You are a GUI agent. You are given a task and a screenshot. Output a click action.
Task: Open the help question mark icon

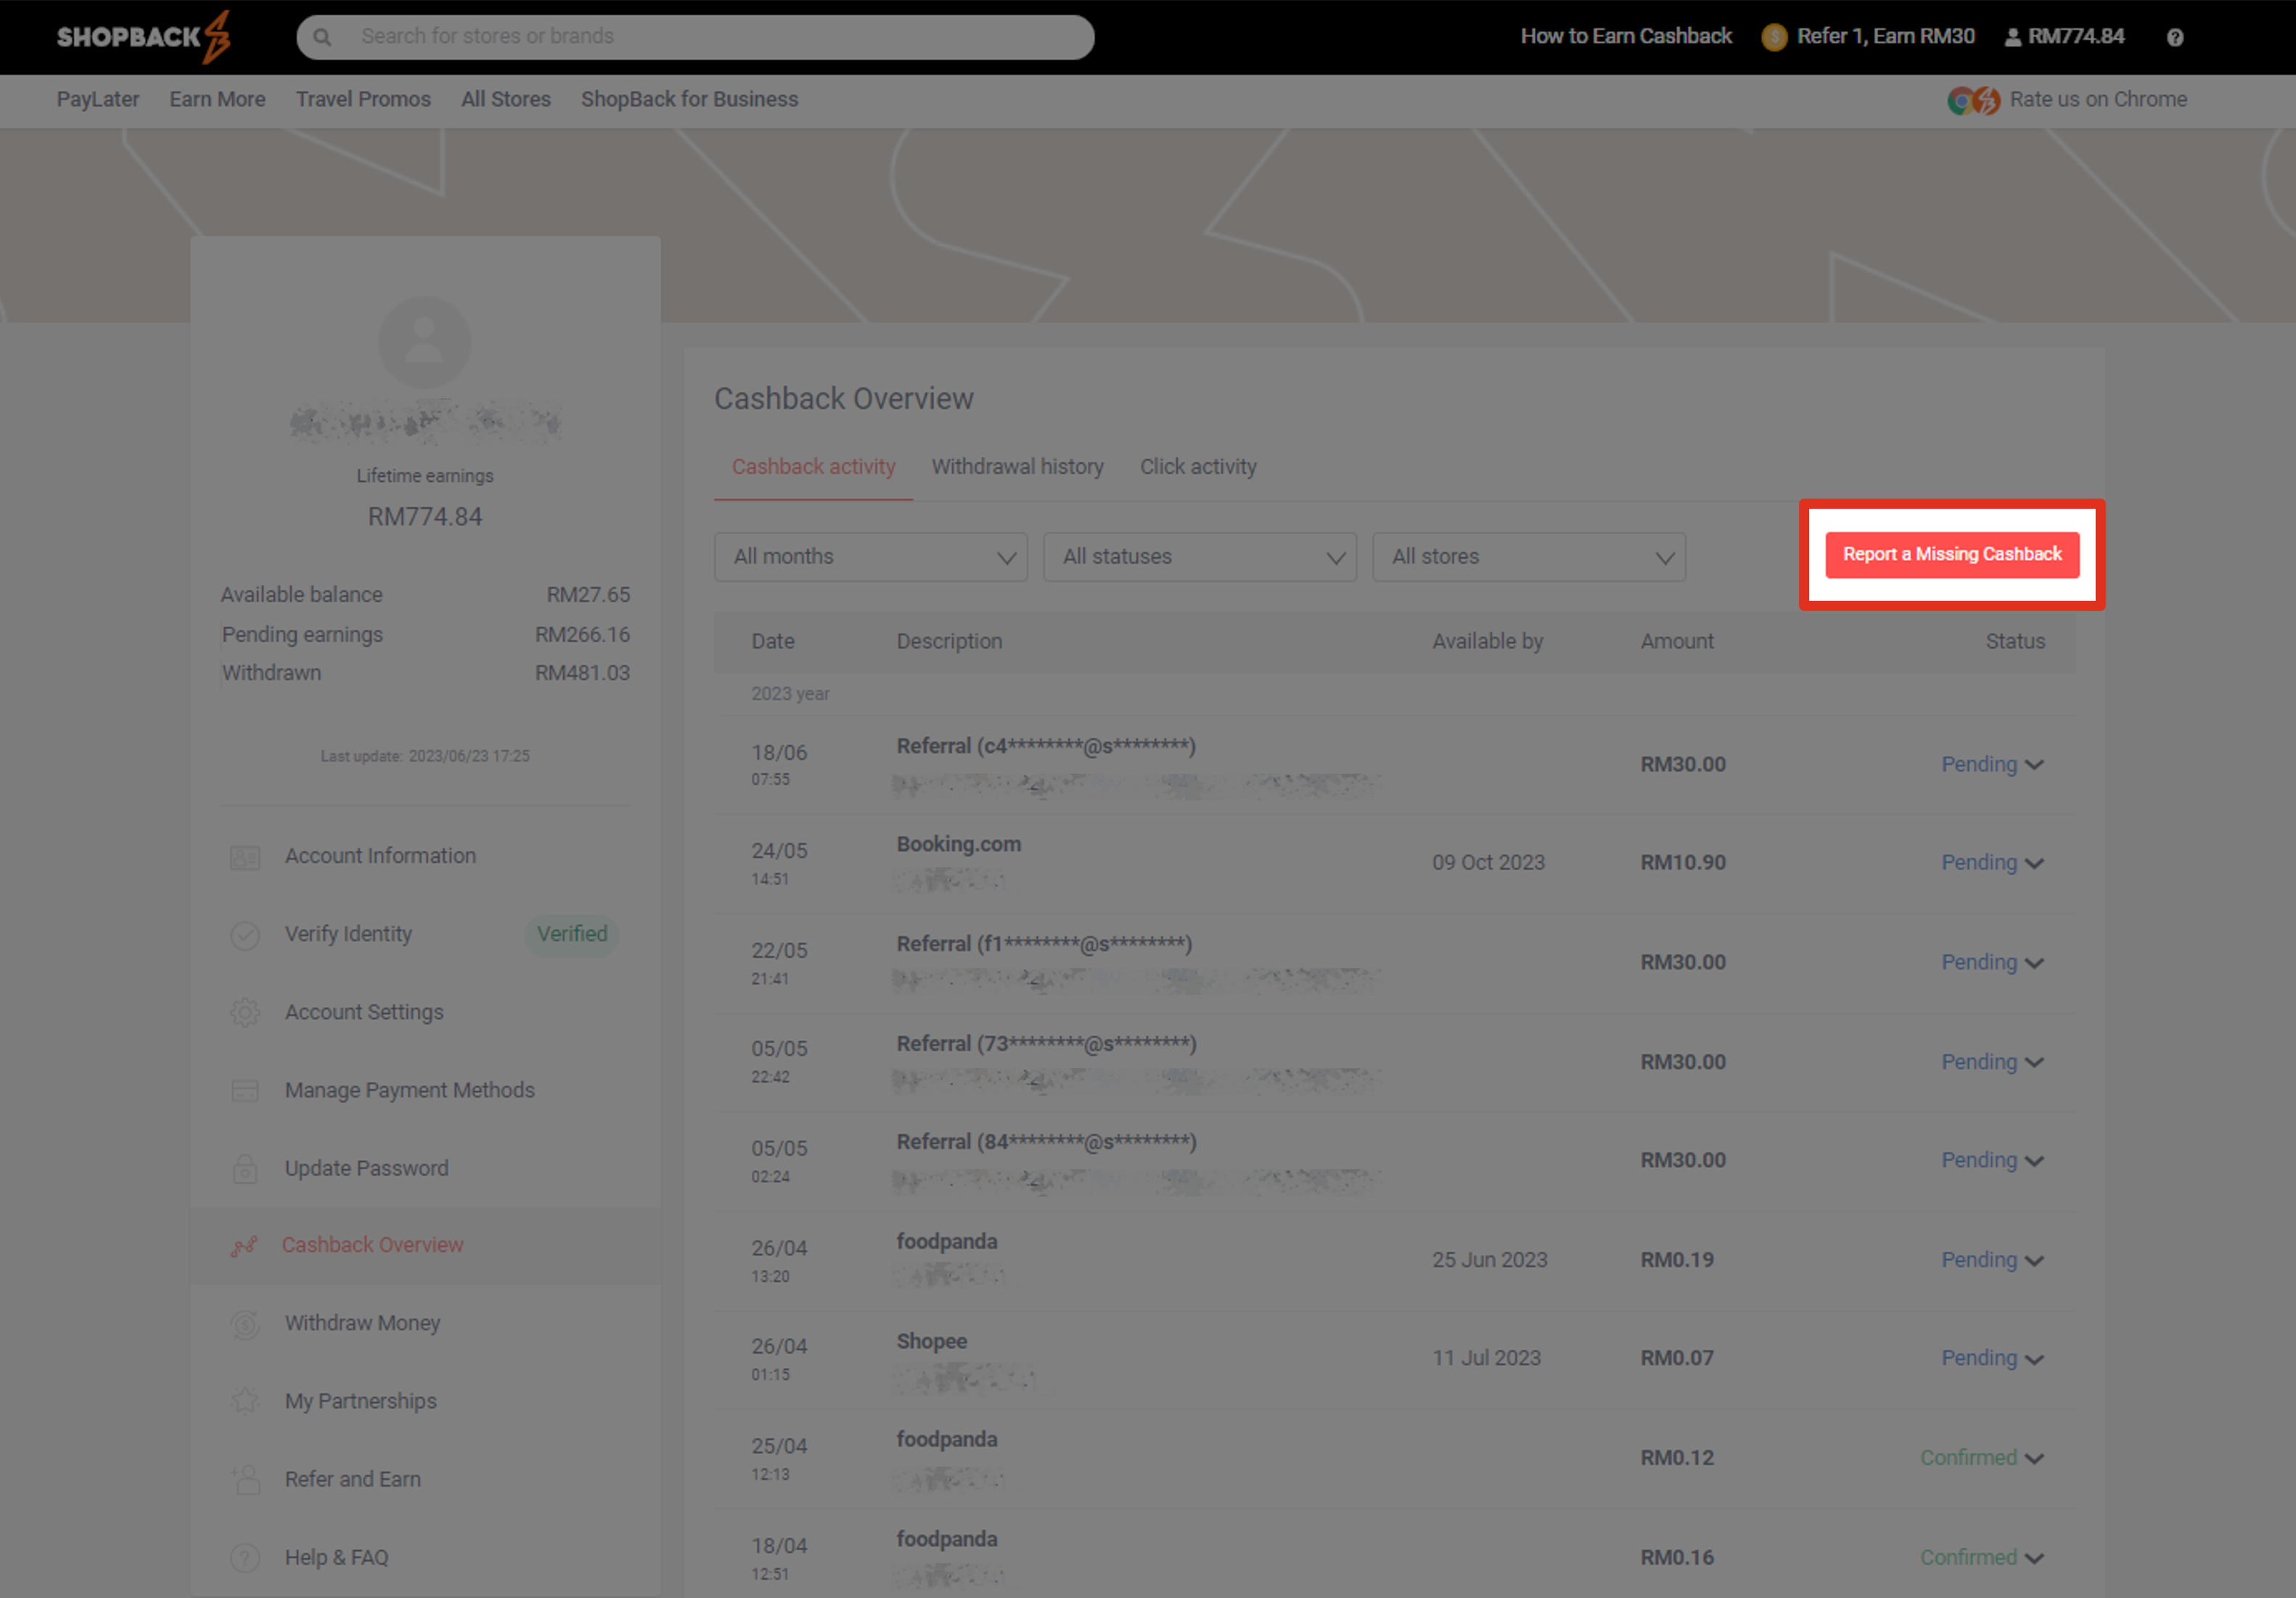[x=2175, y=37]
